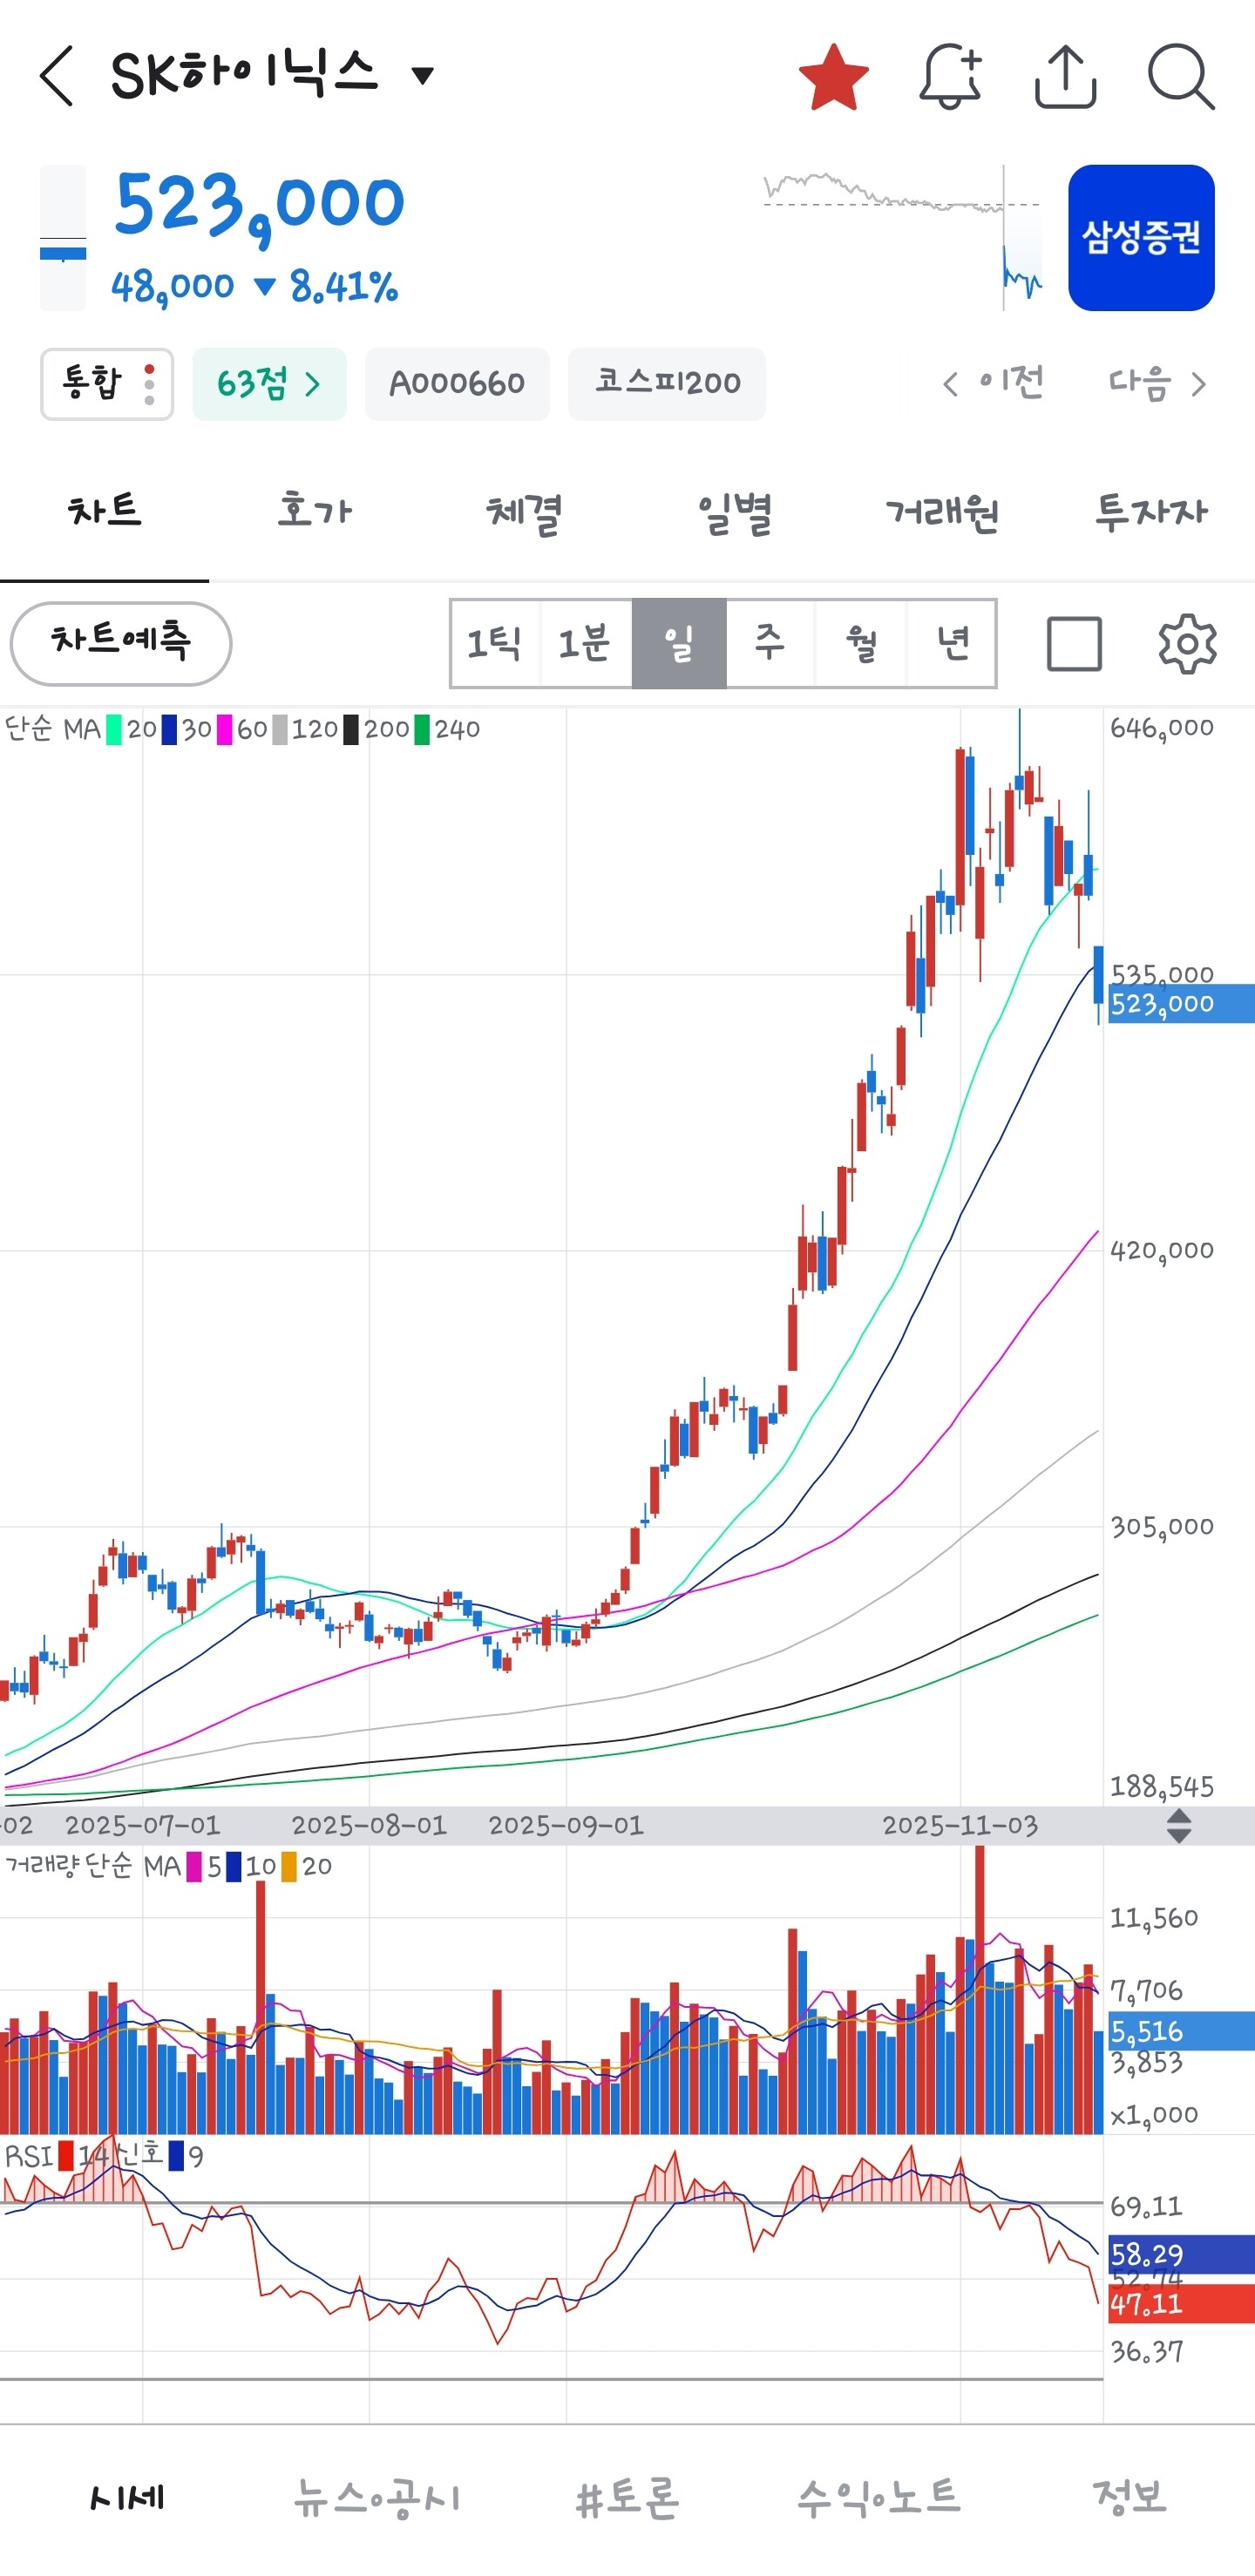Tap the 2025-08-01 date label
The image size is (1255, 2576).
click(369, 1826)
